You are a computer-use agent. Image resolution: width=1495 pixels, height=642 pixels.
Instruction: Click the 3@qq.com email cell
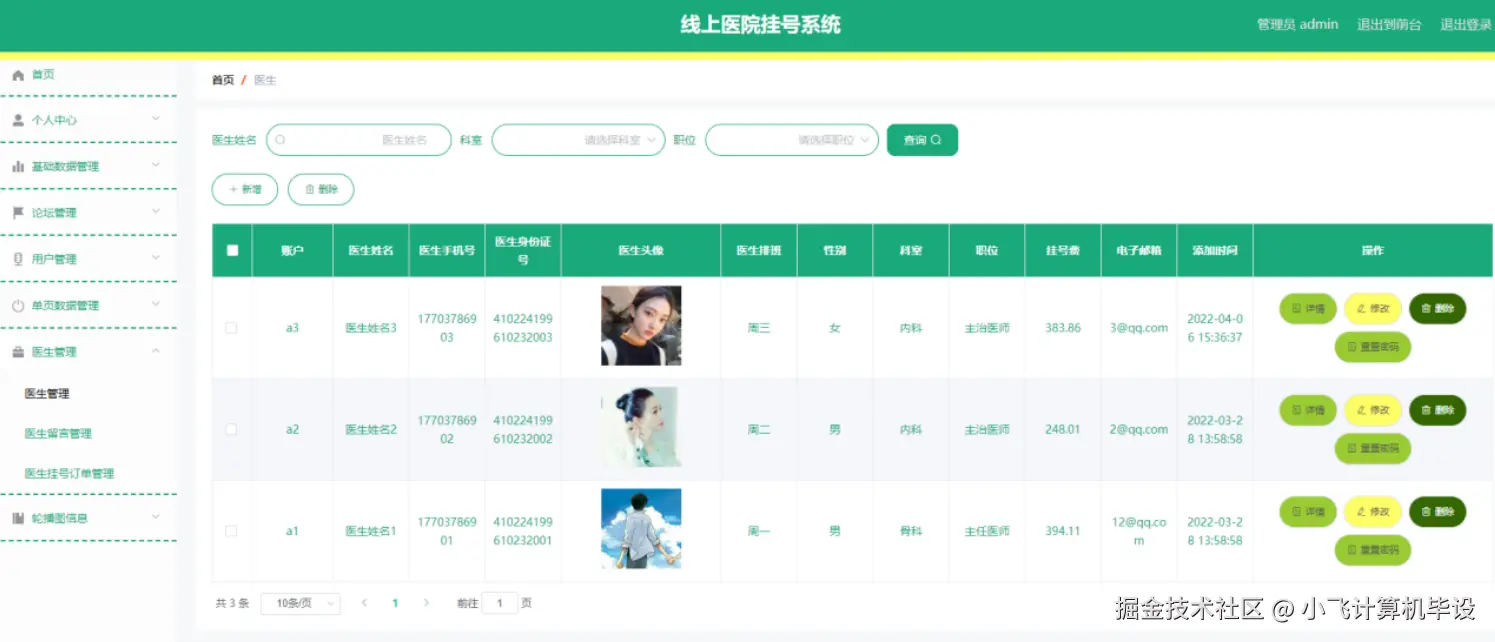coord(1139,328)
